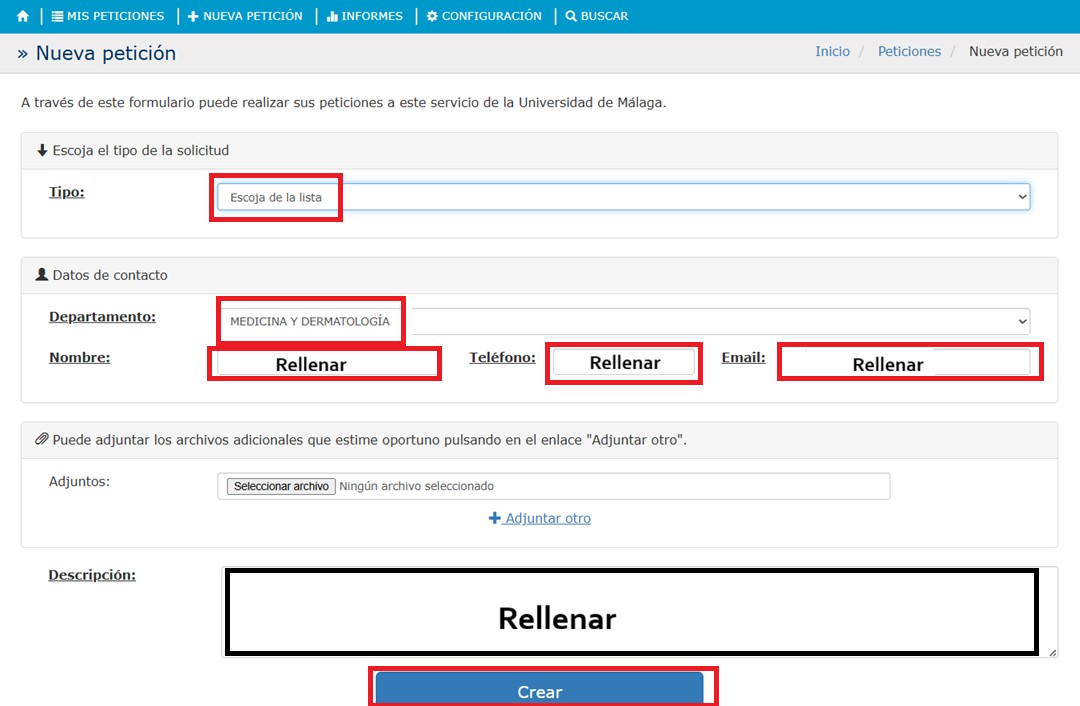Click Buscar search option

click(x=597, y=16)
